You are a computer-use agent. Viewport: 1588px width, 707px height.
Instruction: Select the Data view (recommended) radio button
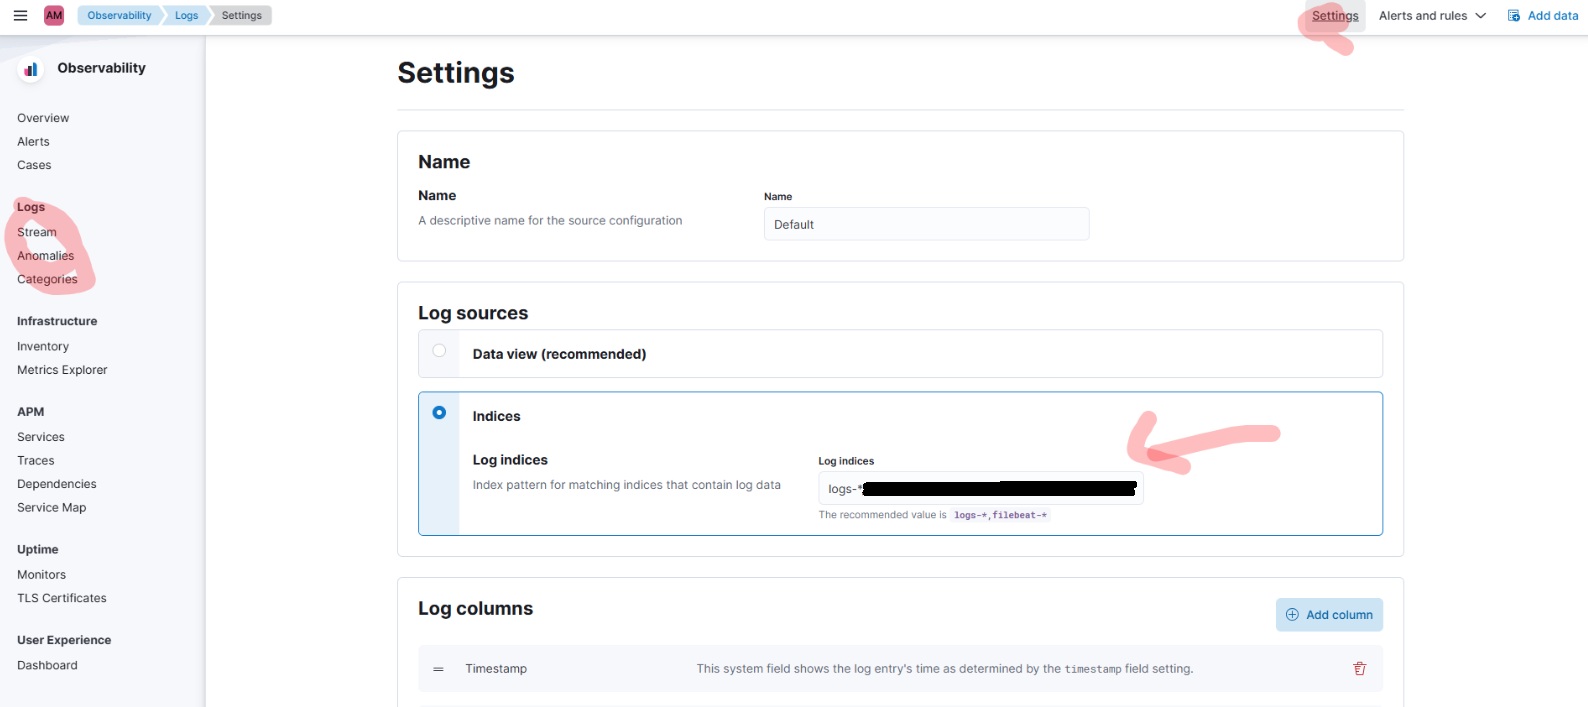click(x=439, y=350)
